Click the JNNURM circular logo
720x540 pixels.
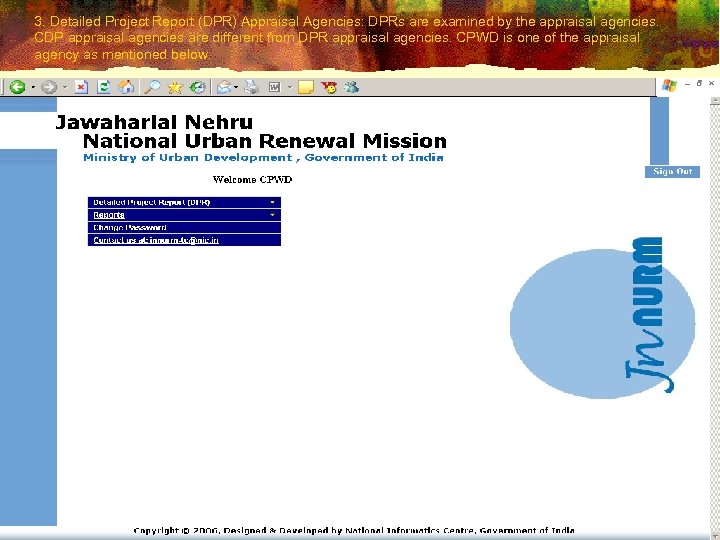602,318
